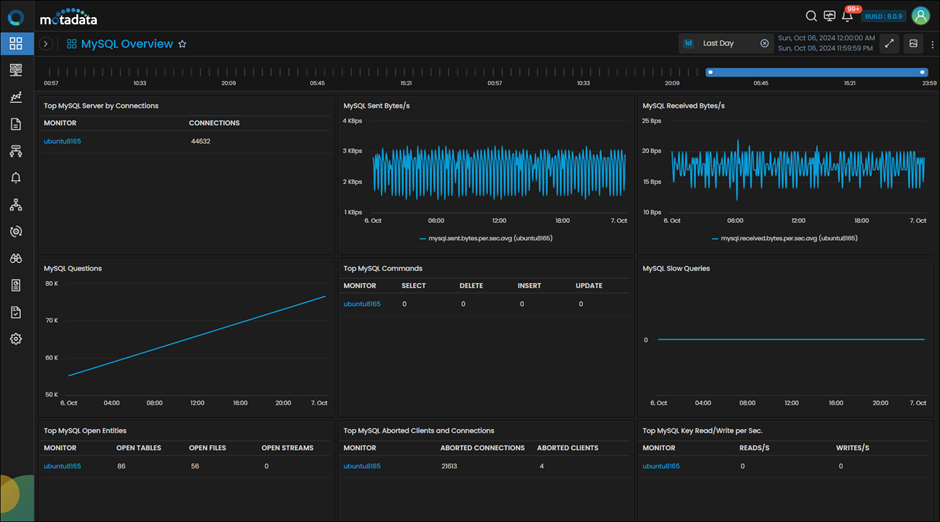
Task: Open ubuntu8165 link in Connections widget
Action: tap(62, 141)
